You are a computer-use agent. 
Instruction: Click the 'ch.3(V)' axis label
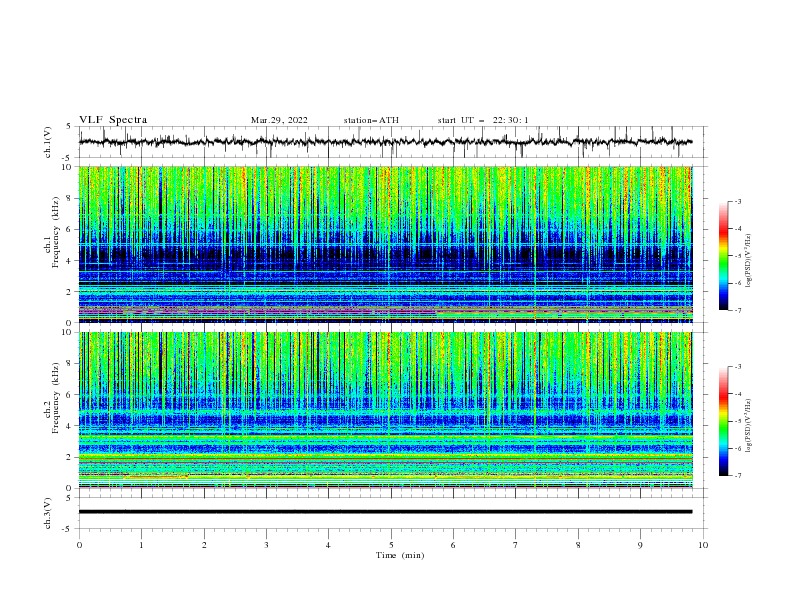click(x=48, y=513)
